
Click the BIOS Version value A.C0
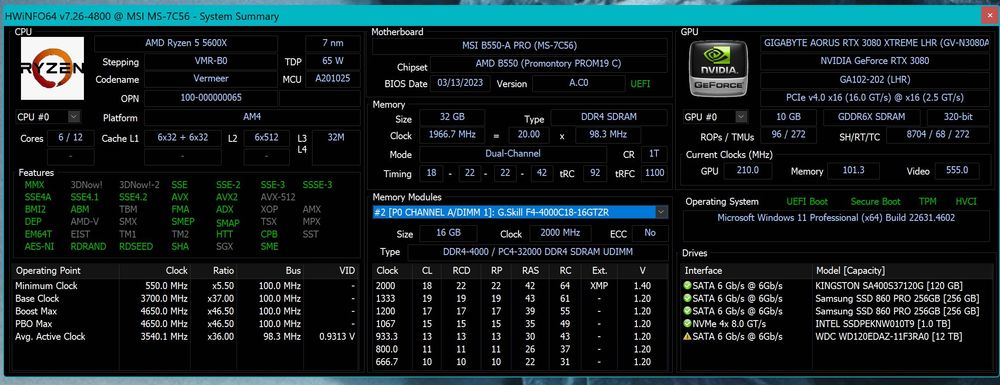(578, 84)
